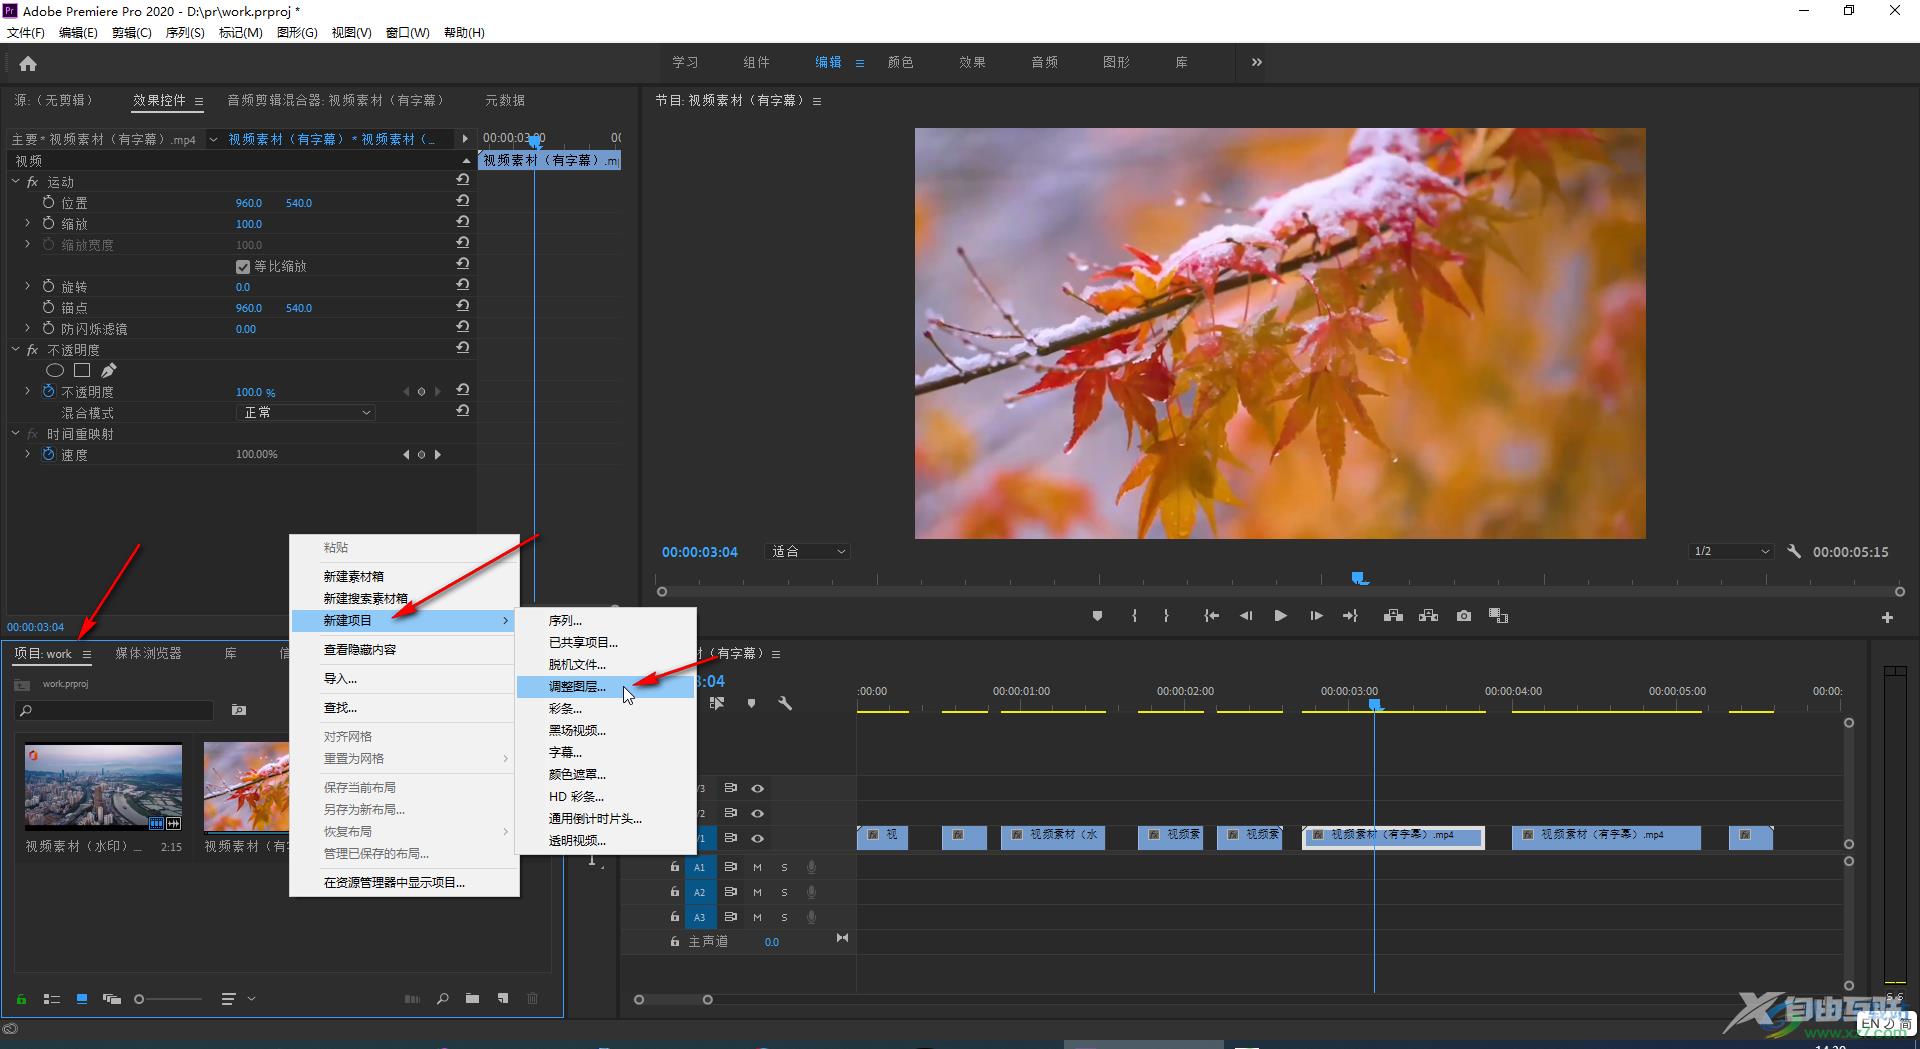This screenshot has width=1920, height=1049.
Task: Play the program monitor video
Action: [1280, 616]
